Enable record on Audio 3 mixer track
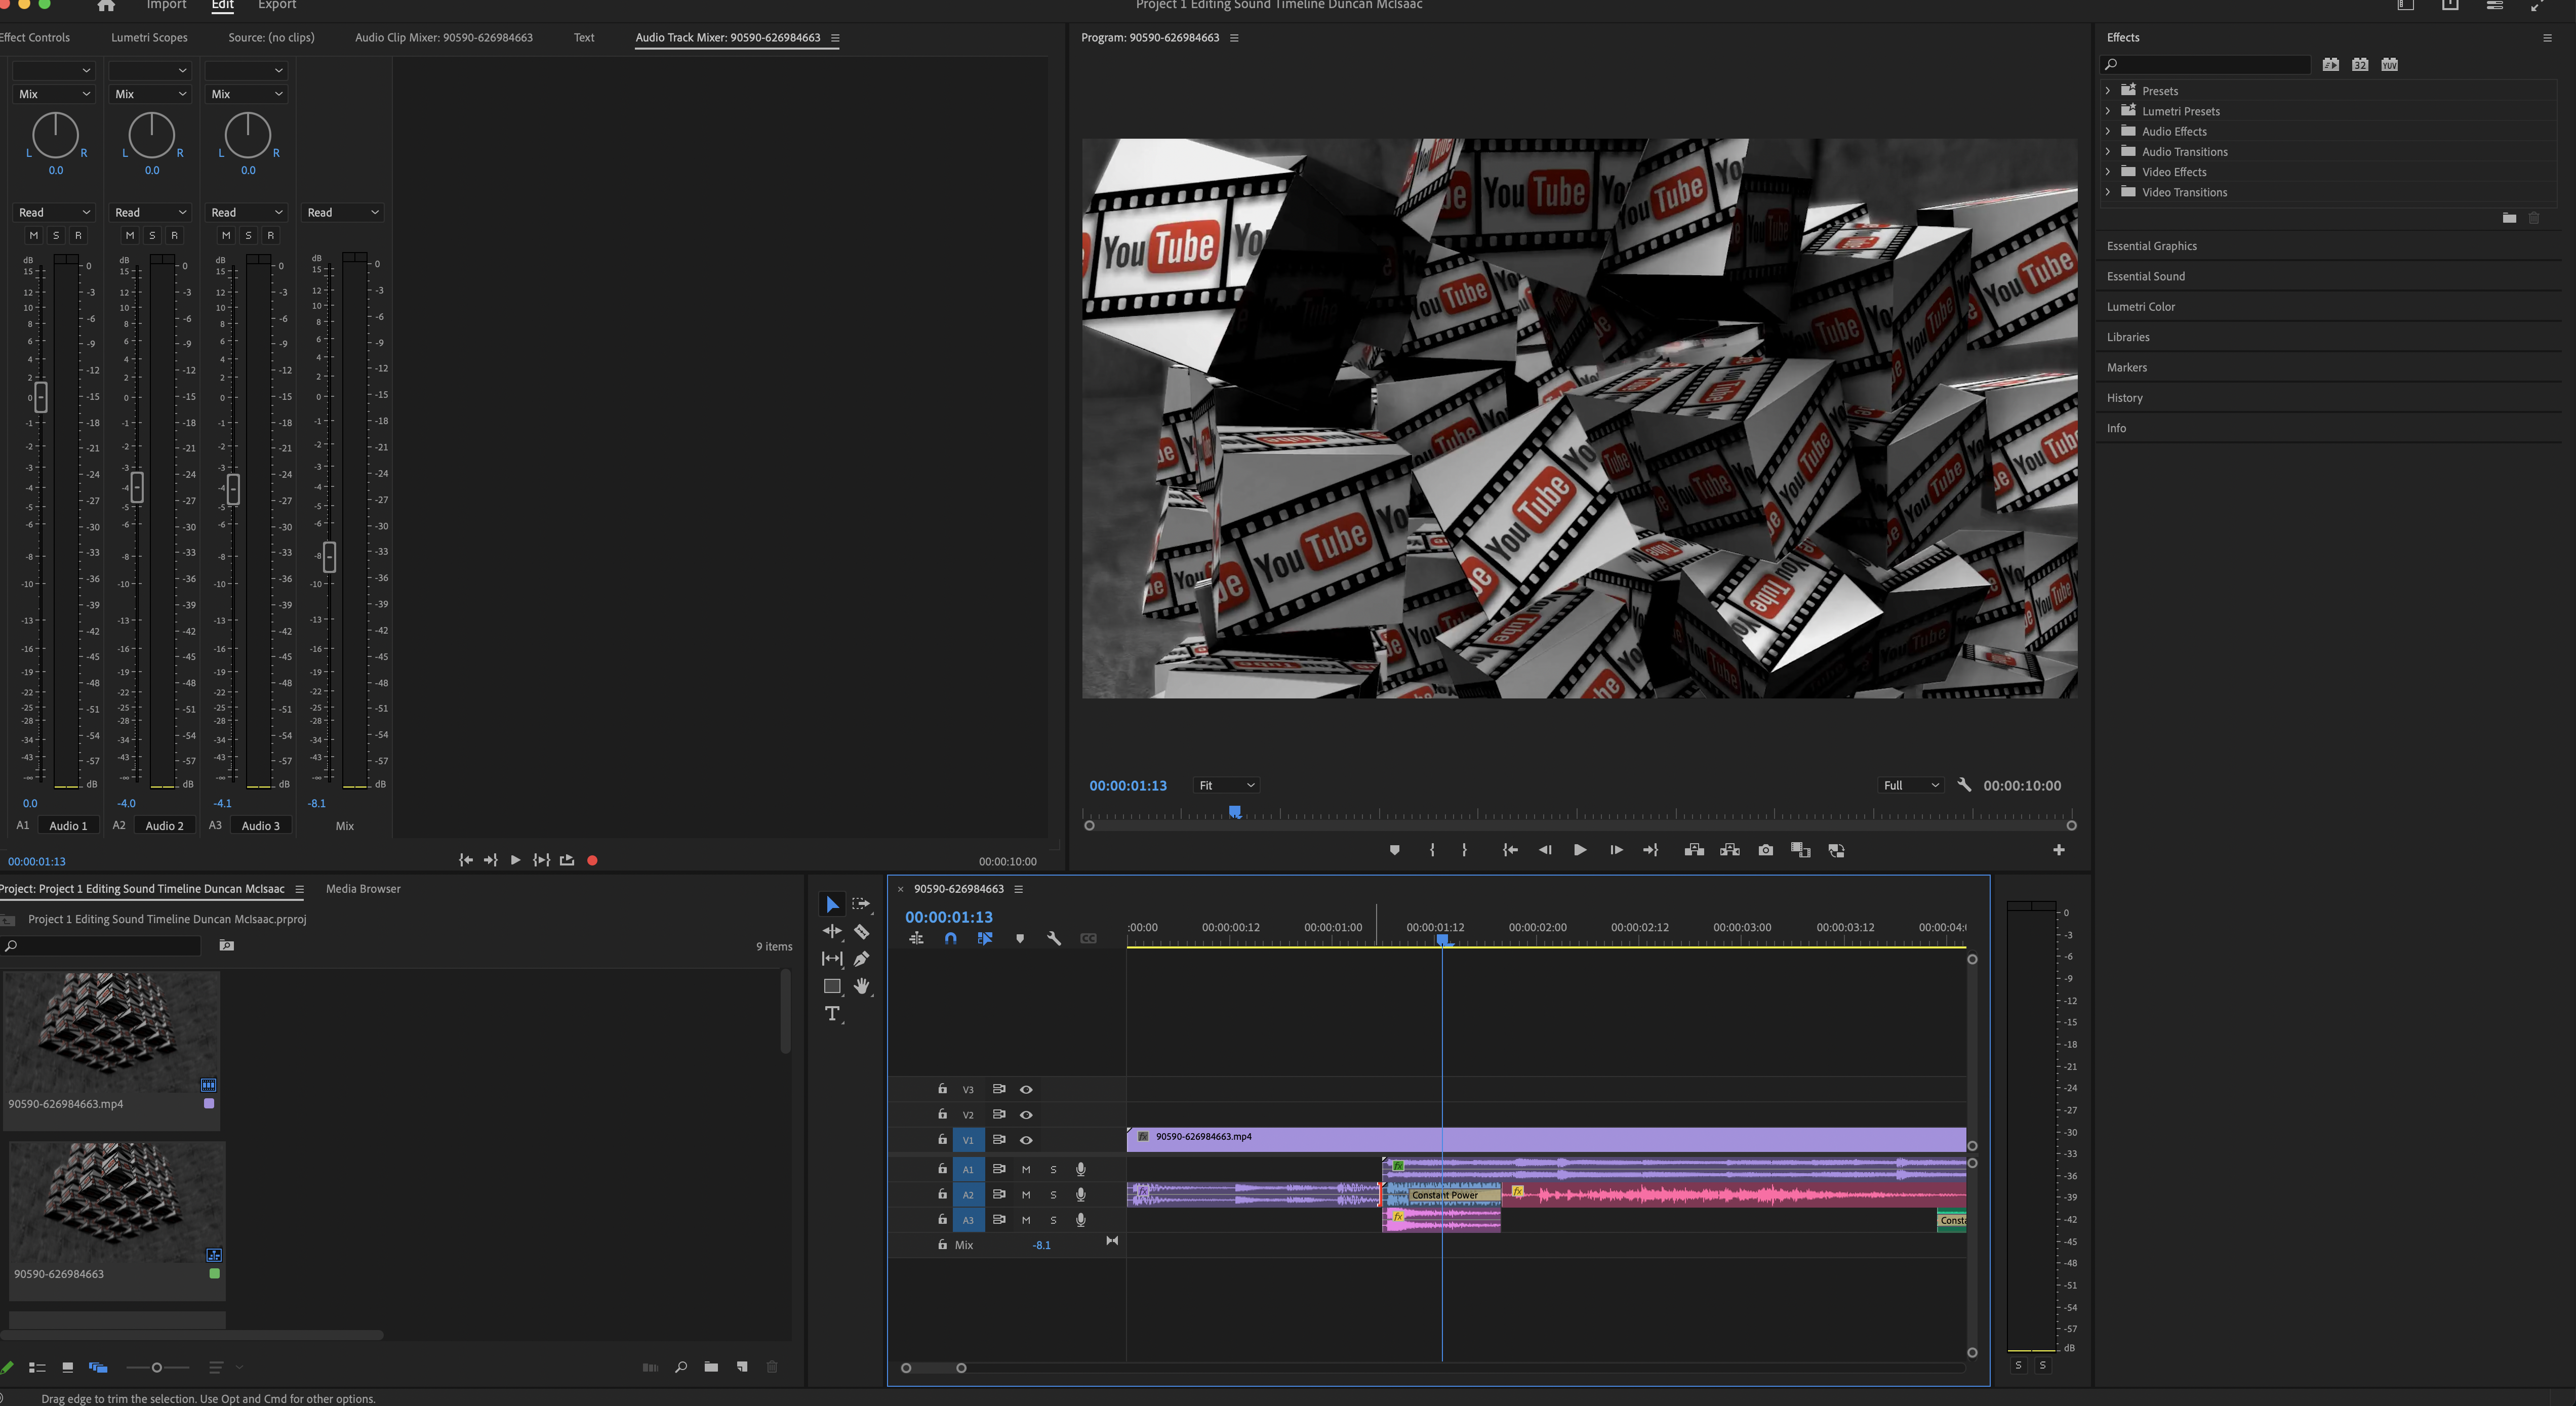2576x1406 pixels. (270, 236)
